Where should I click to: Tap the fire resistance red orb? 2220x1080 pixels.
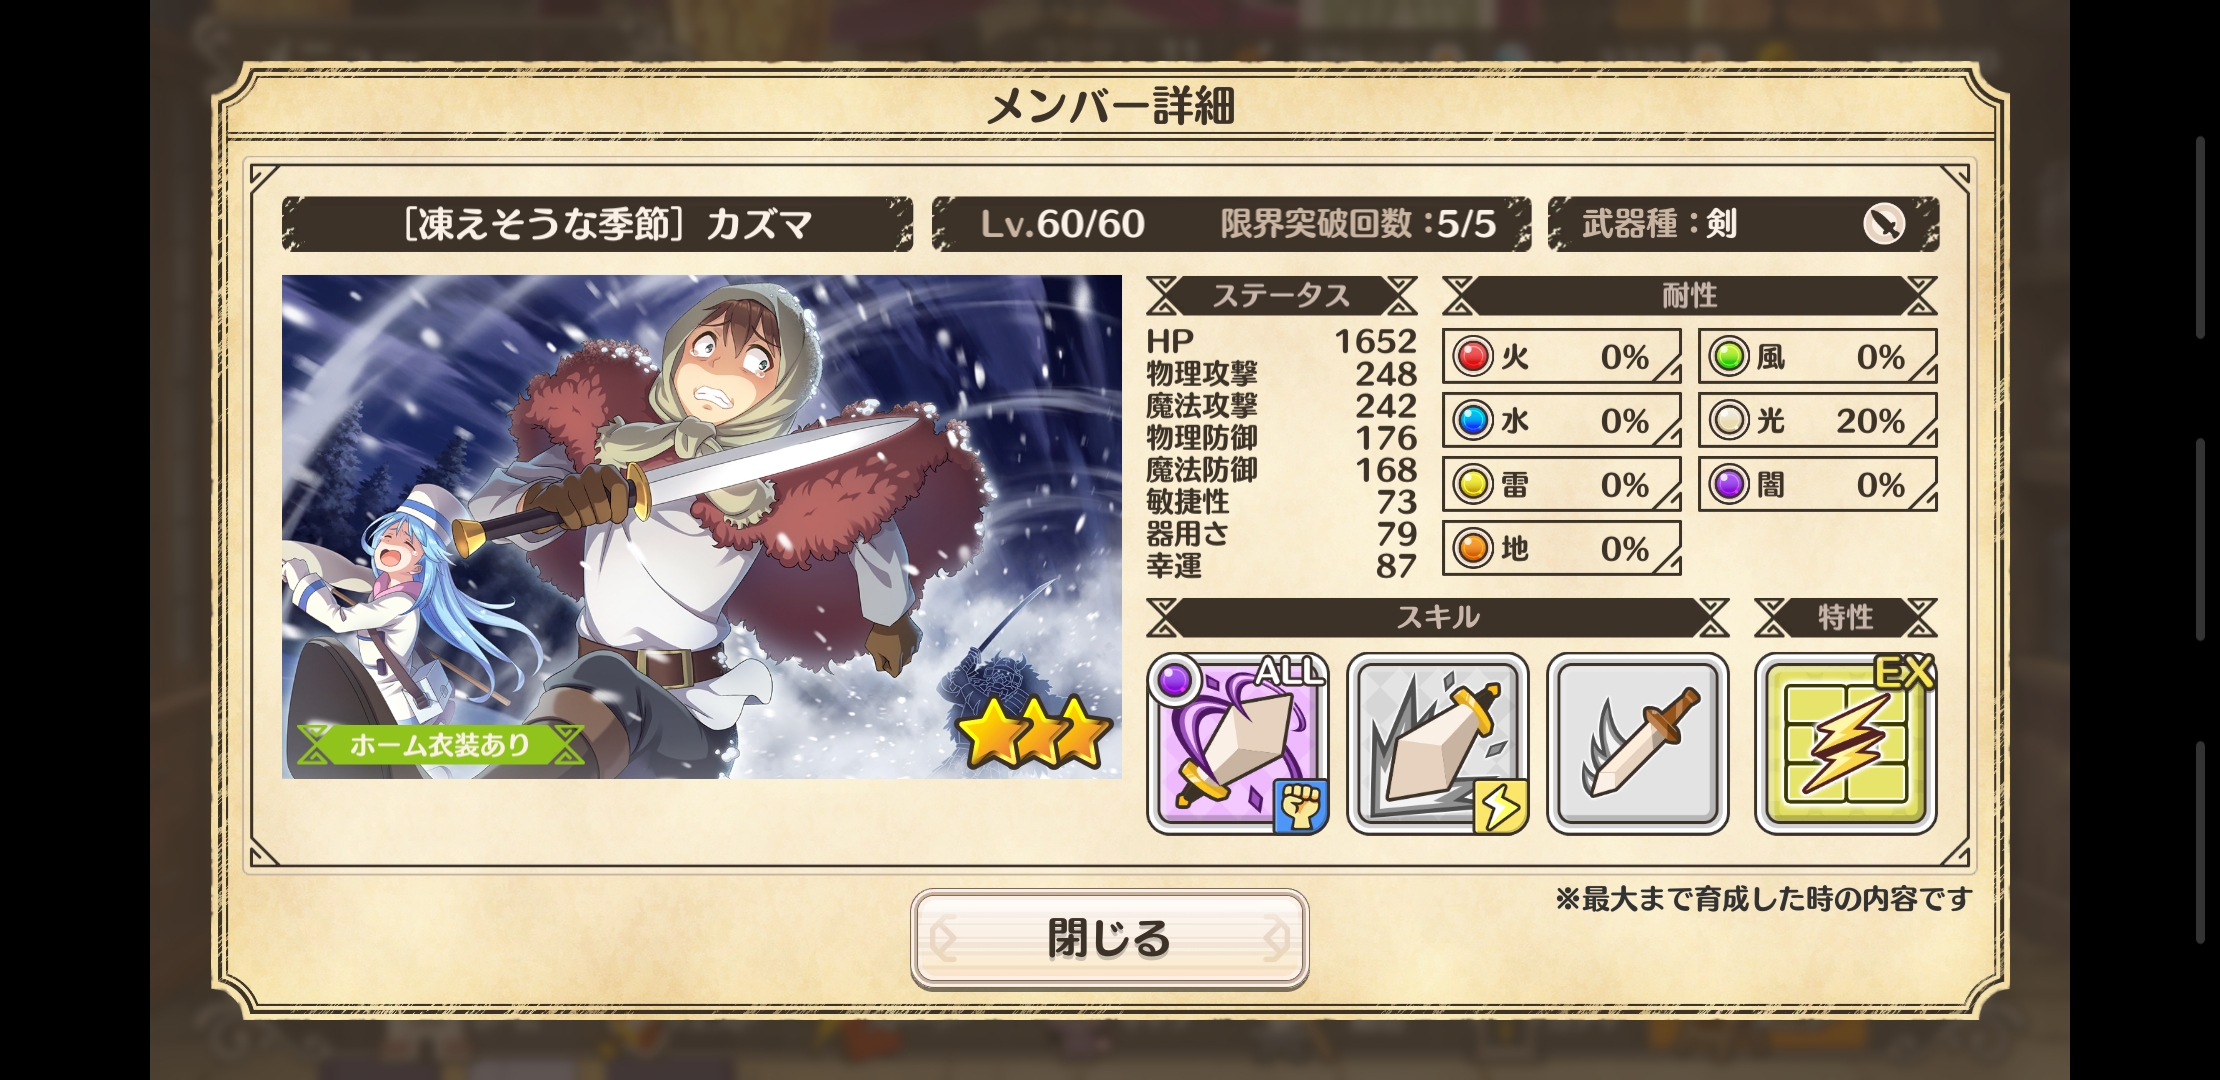click(1473, 356)
